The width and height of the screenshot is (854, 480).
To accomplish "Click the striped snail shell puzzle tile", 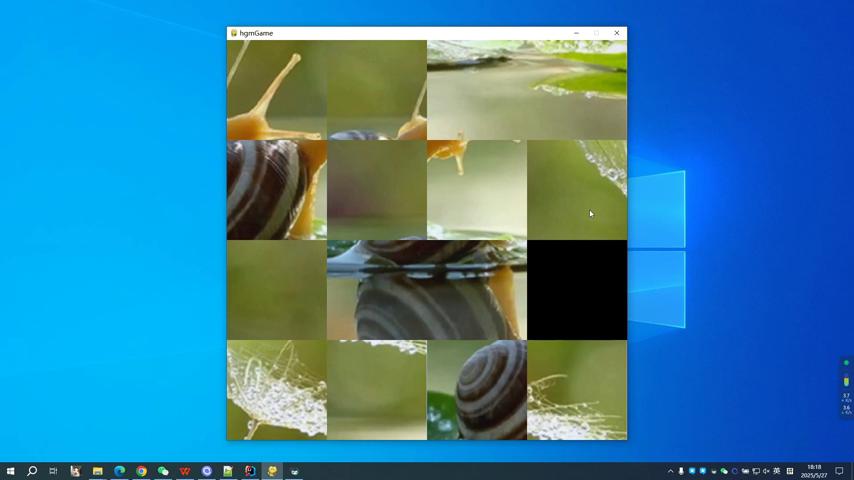I will pos(276,190).
